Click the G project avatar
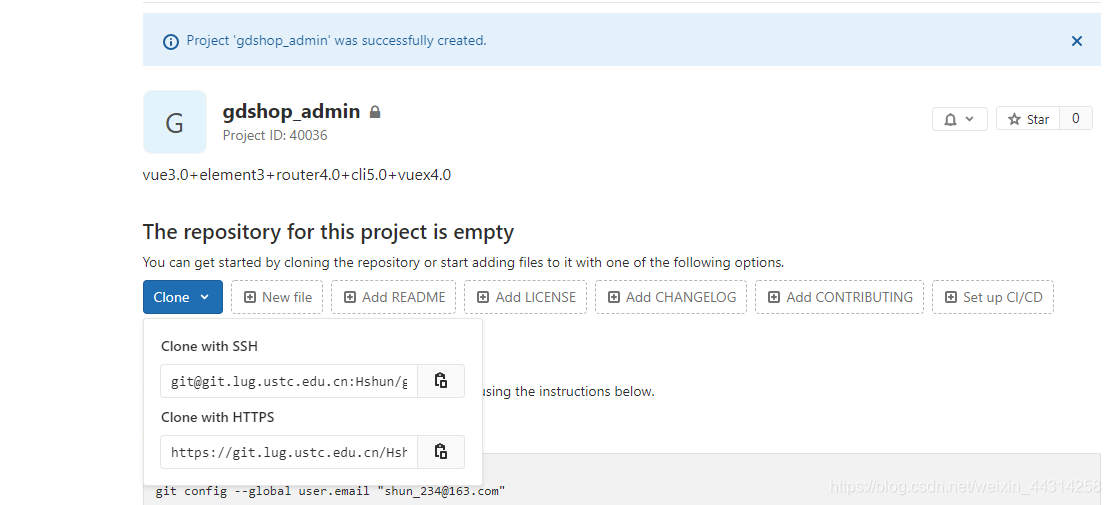This screenshot has width=1111, height=505. (175, 122)
